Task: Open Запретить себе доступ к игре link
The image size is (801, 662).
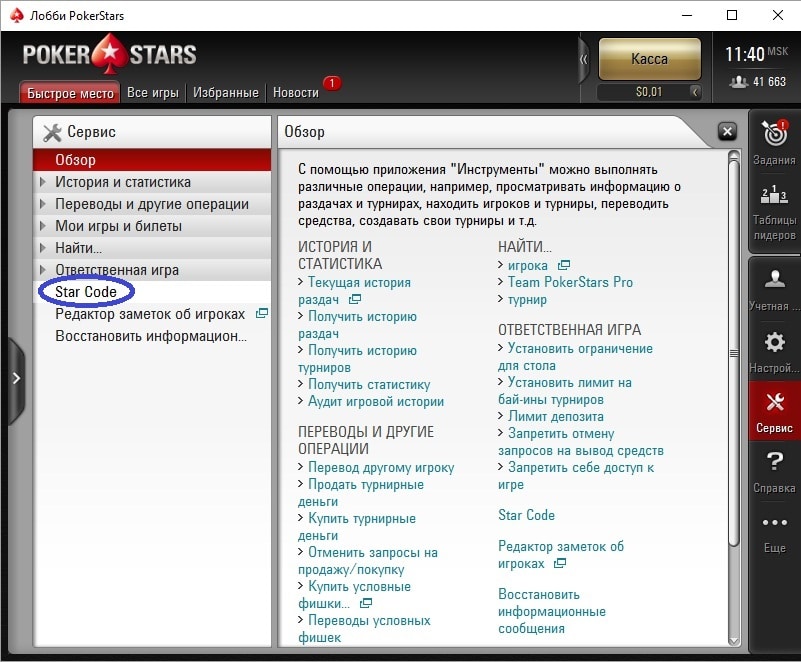Action: 576,476
